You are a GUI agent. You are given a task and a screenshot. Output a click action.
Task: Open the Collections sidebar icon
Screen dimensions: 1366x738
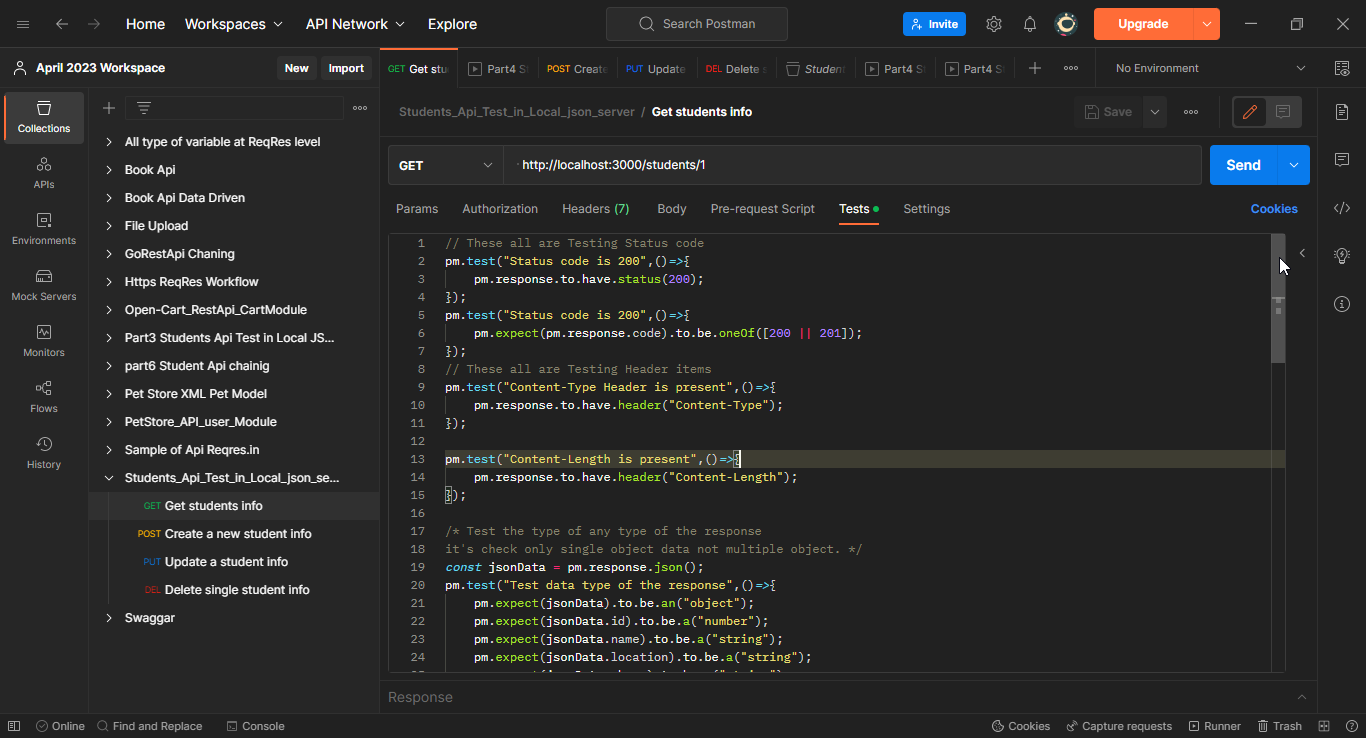tap(43, 117)
